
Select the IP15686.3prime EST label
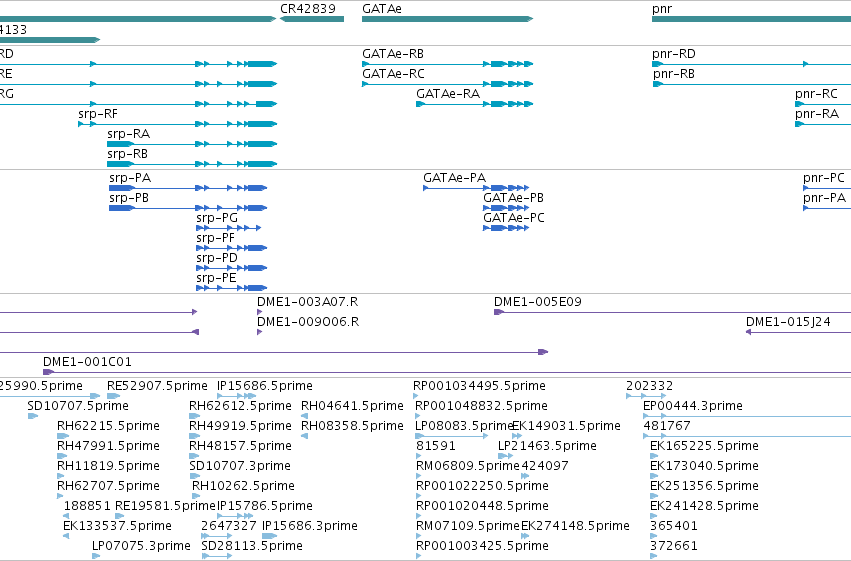[x=310, y=527]
